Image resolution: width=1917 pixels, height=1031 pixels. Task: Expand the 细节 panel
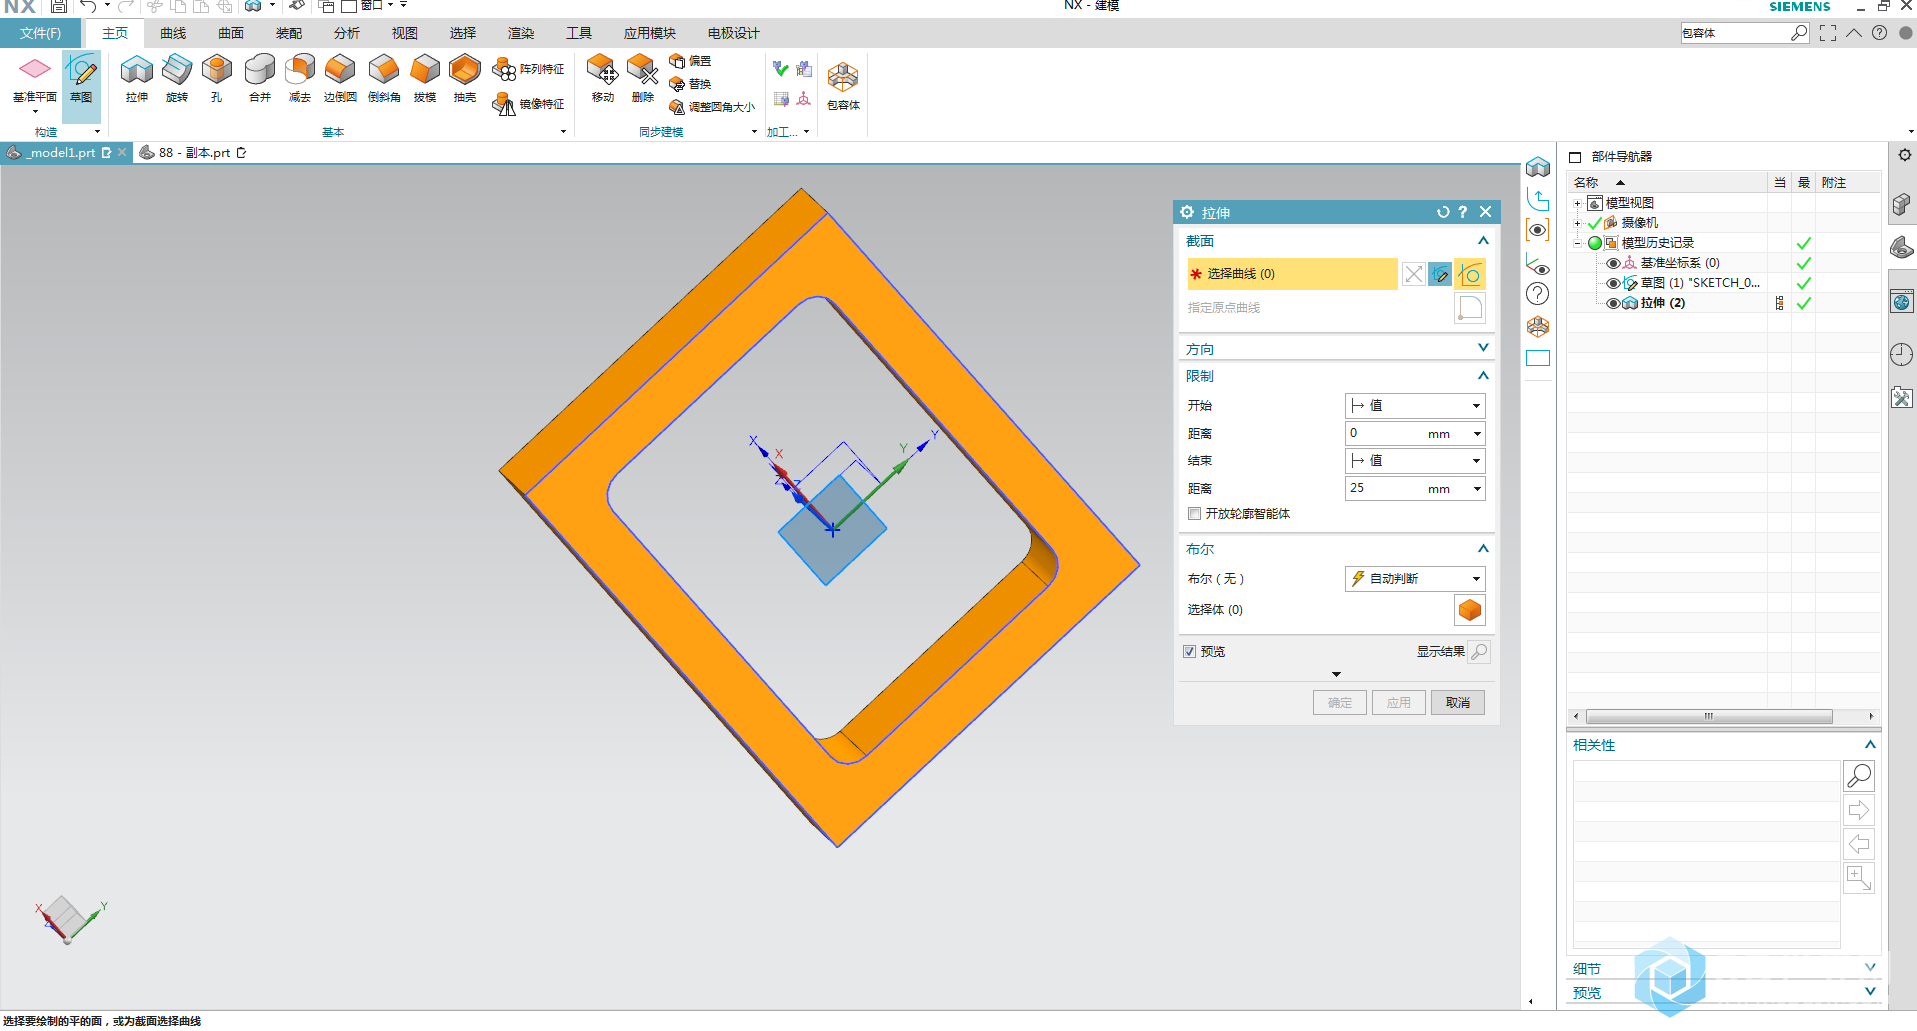[1870, 967]
